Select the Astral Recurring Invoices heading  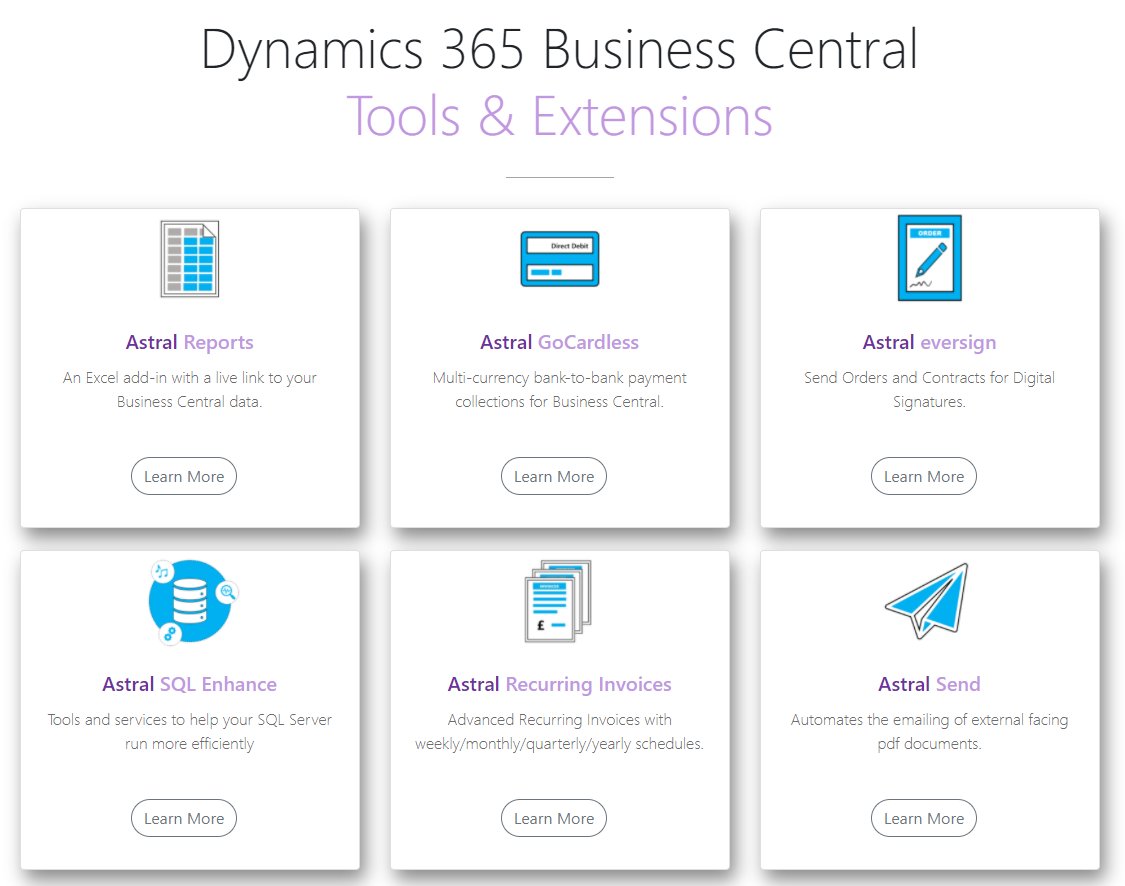point(560,684)
